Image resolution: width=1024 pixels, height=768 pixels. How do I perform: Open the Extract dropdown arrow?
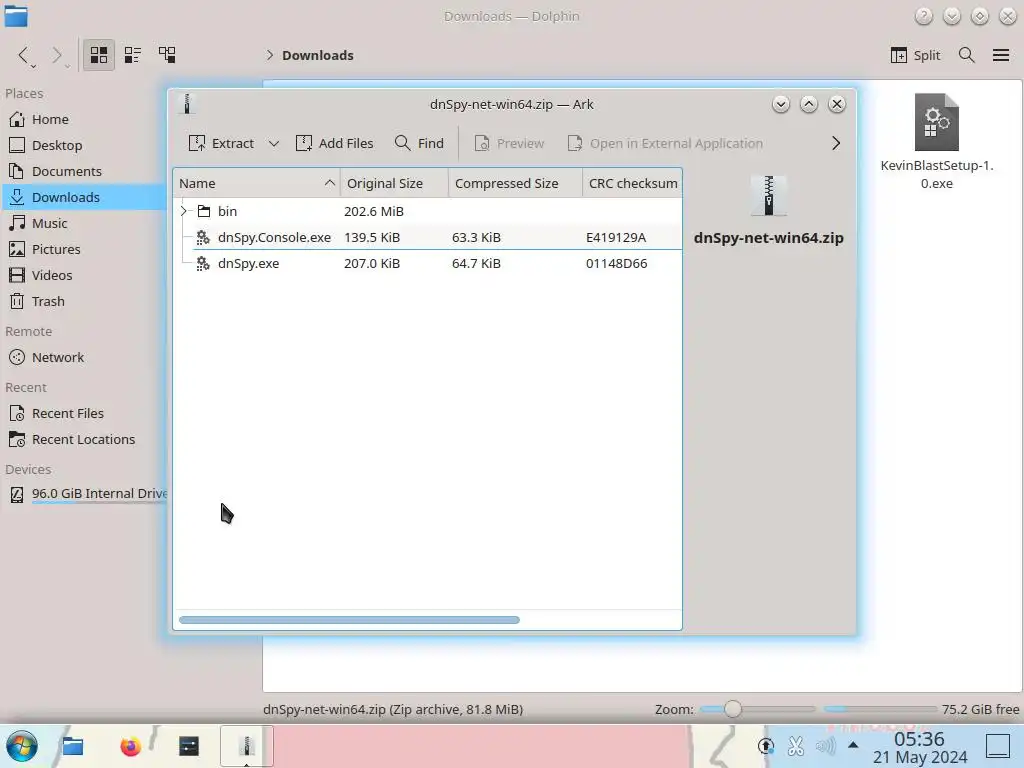274,144
